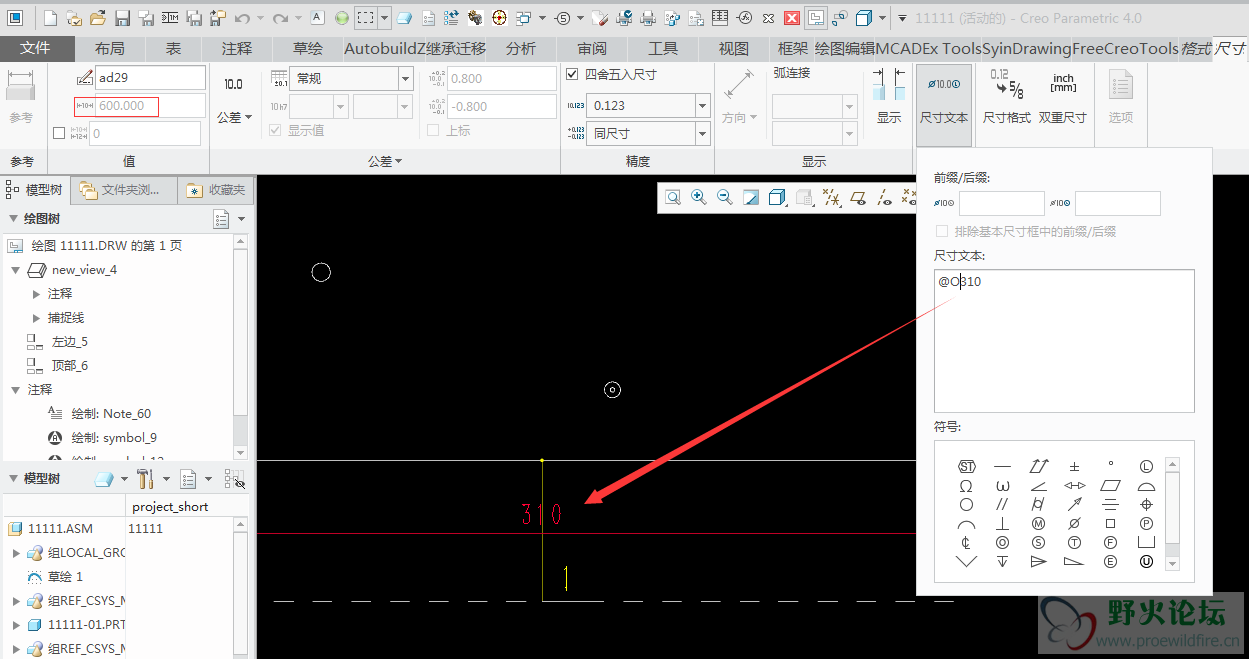Insert the circled P symbol

coord(1146,524)
